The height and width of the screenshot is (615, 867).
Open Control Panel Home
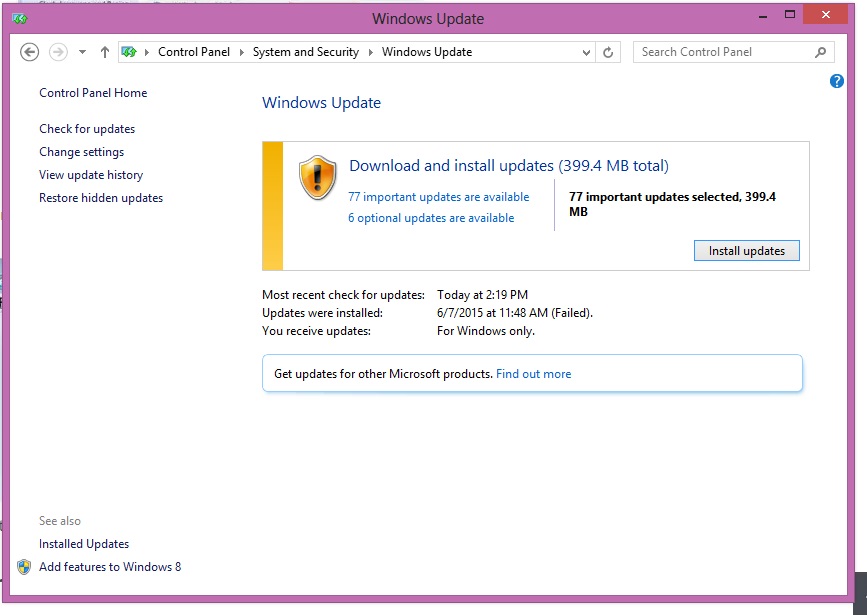(x=93, y=93)
